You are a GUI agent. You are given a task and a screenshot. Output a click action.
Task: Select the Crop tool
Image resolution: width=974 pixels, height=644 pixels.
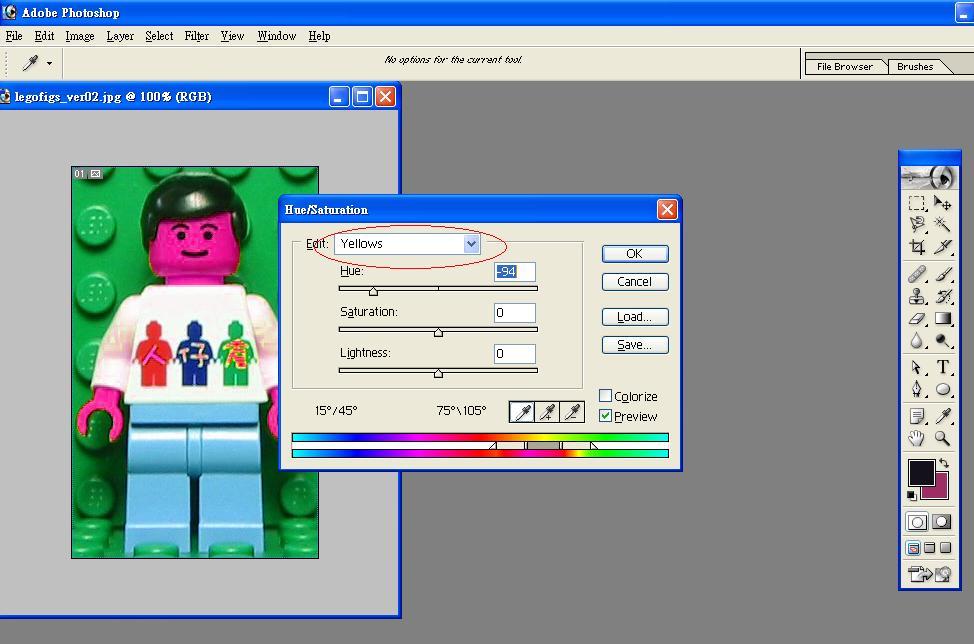click(x=917, y=247)
